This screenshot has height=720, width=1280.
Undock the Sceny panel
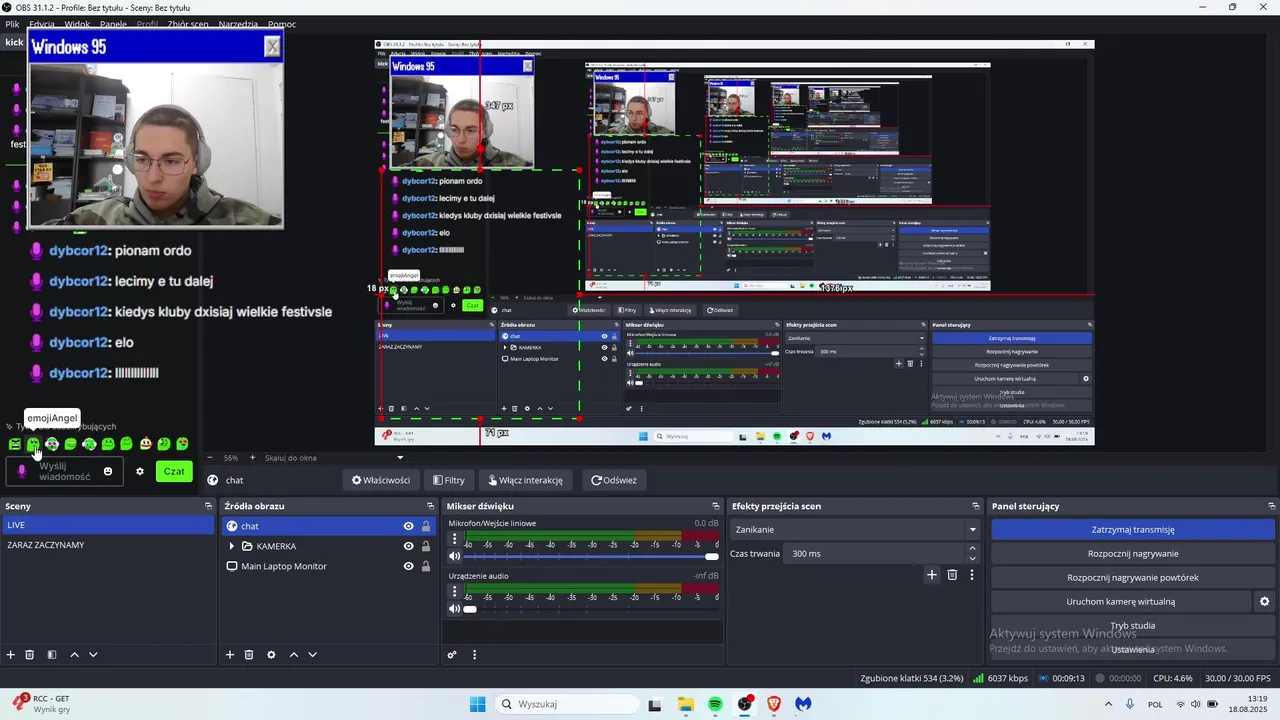(x=208, y=506)
